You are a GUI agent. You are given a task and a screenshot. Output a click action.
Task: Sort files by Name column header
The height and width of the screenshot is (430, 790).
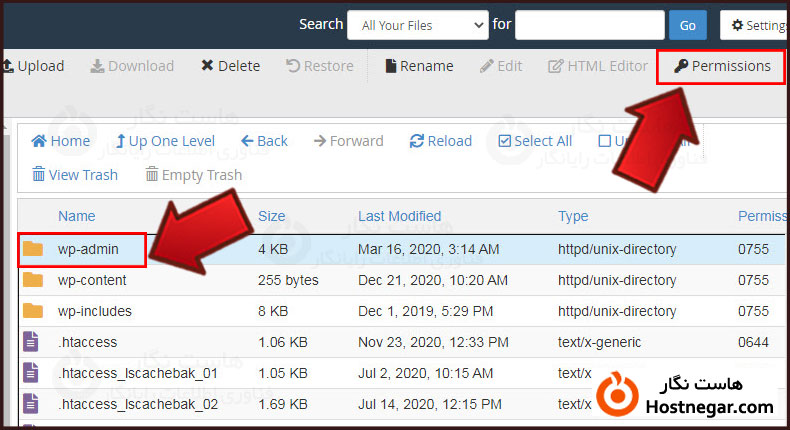pos(77,215)
